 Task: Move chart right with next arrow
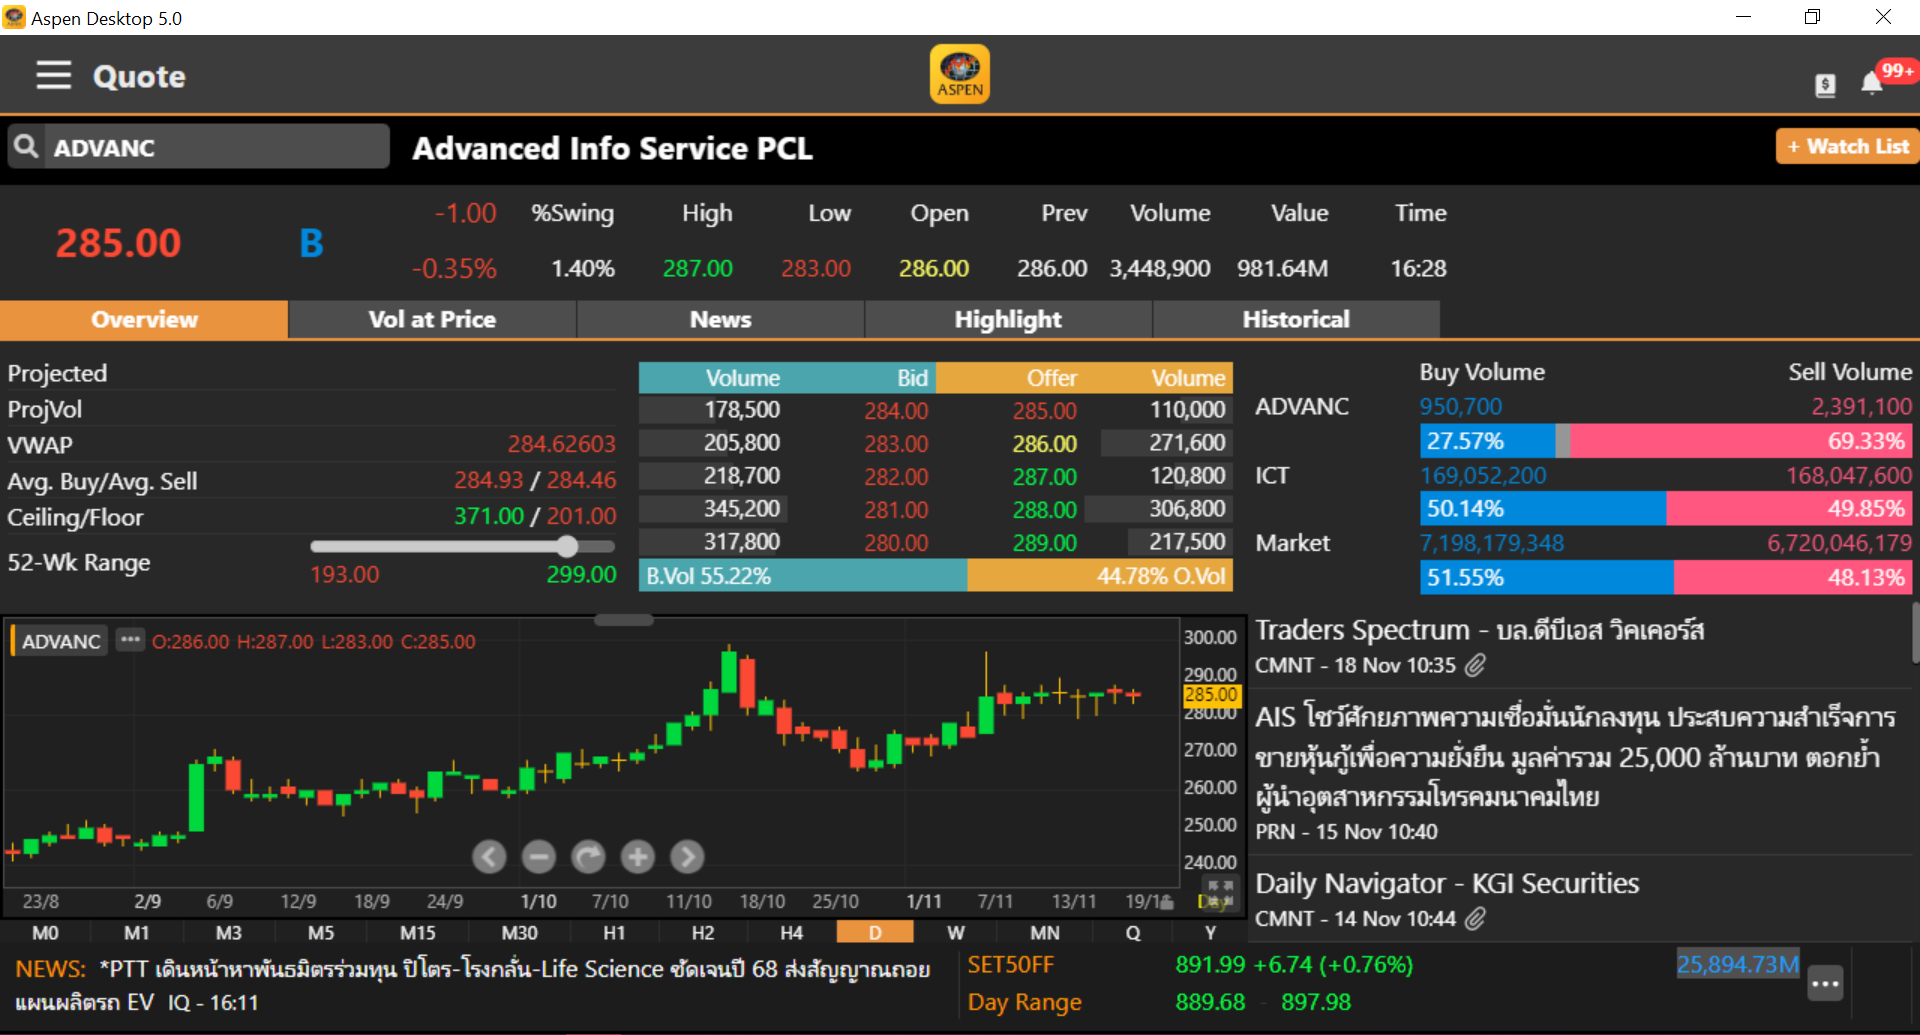click(x=687, y=857)
